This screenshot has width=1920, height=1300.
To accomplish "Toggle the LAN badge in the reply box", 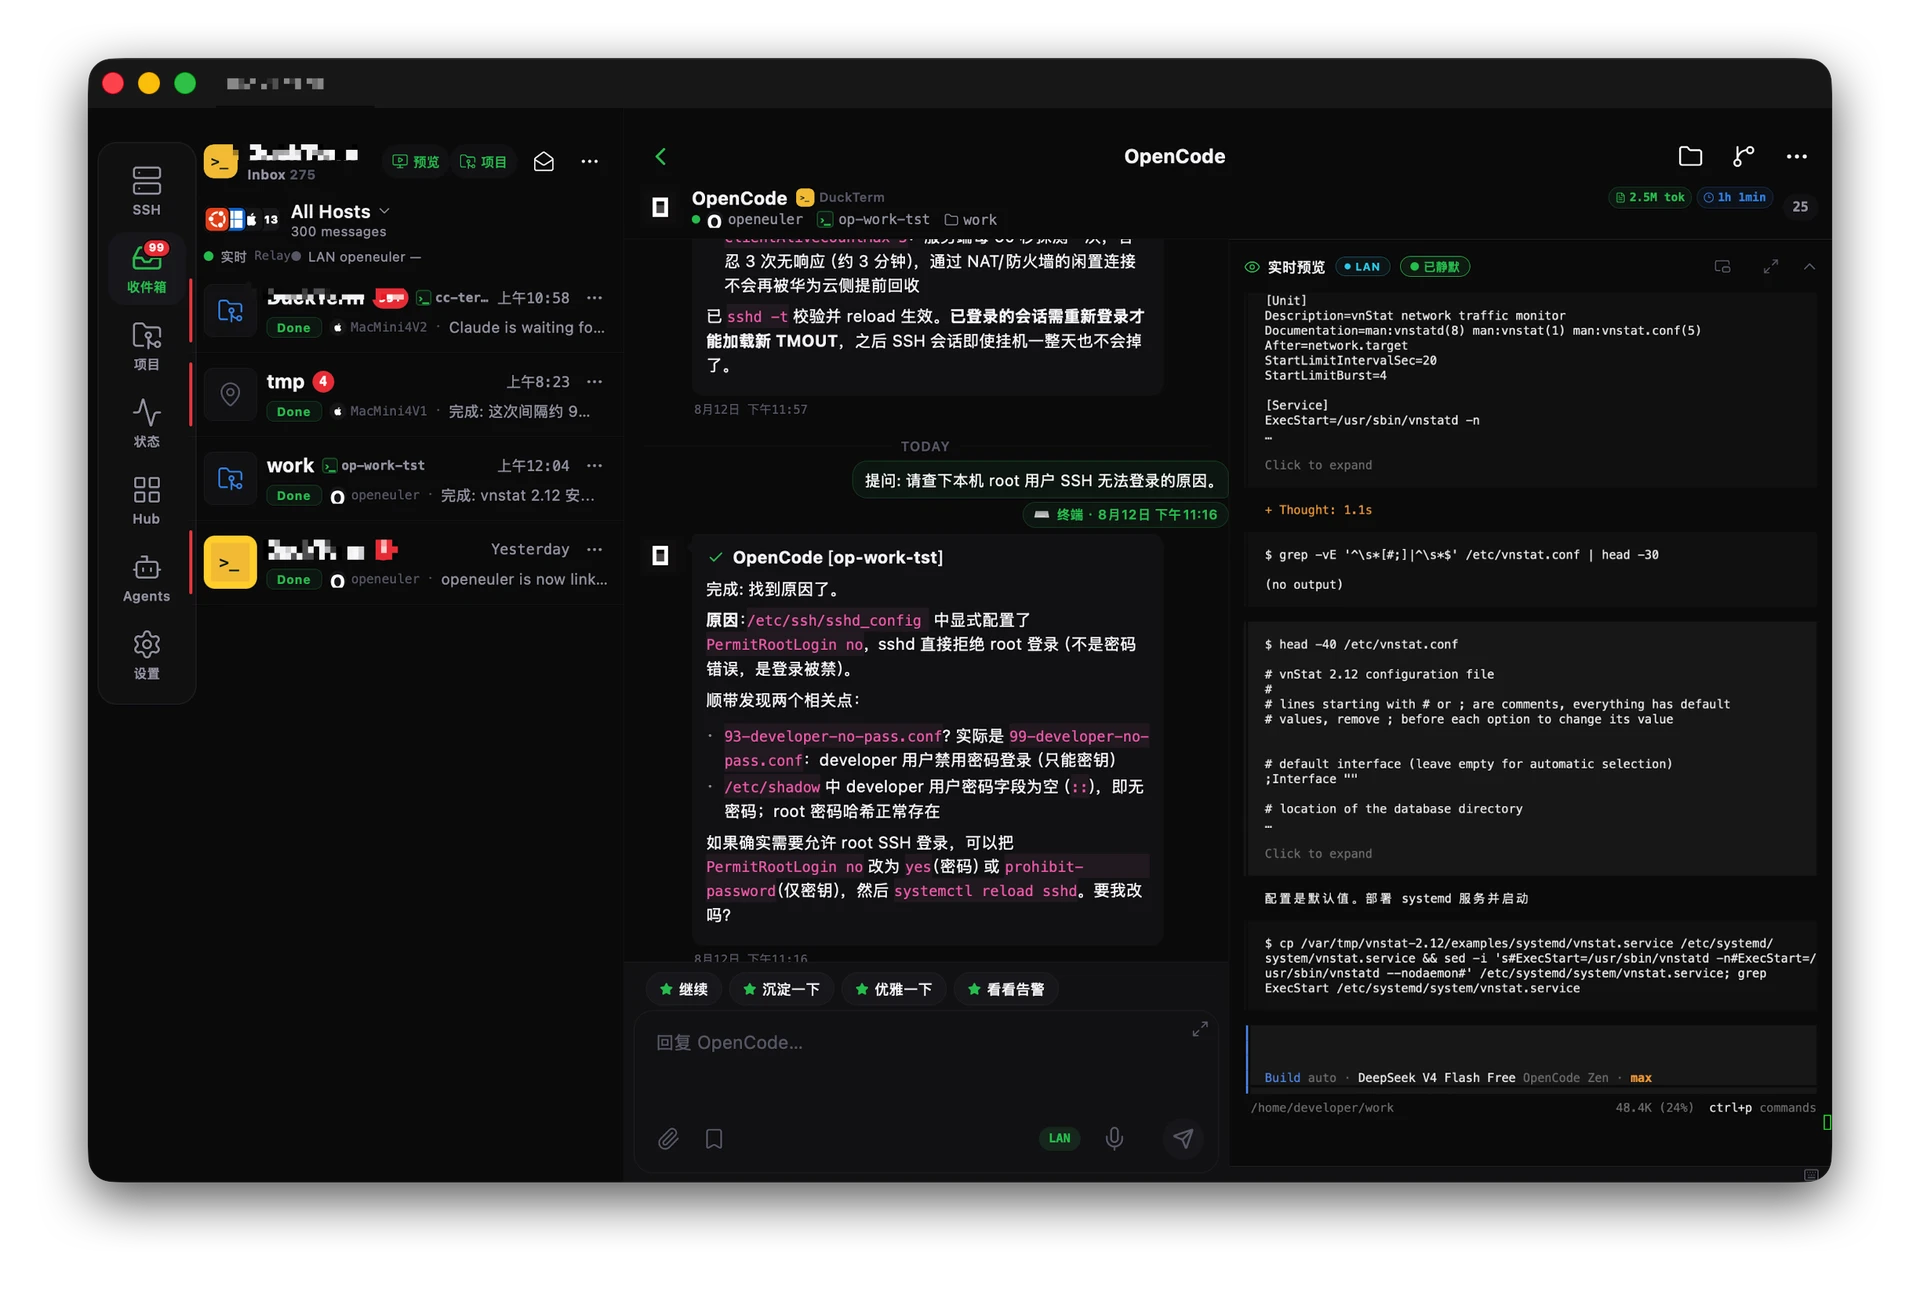I will pos(1059,1138).
